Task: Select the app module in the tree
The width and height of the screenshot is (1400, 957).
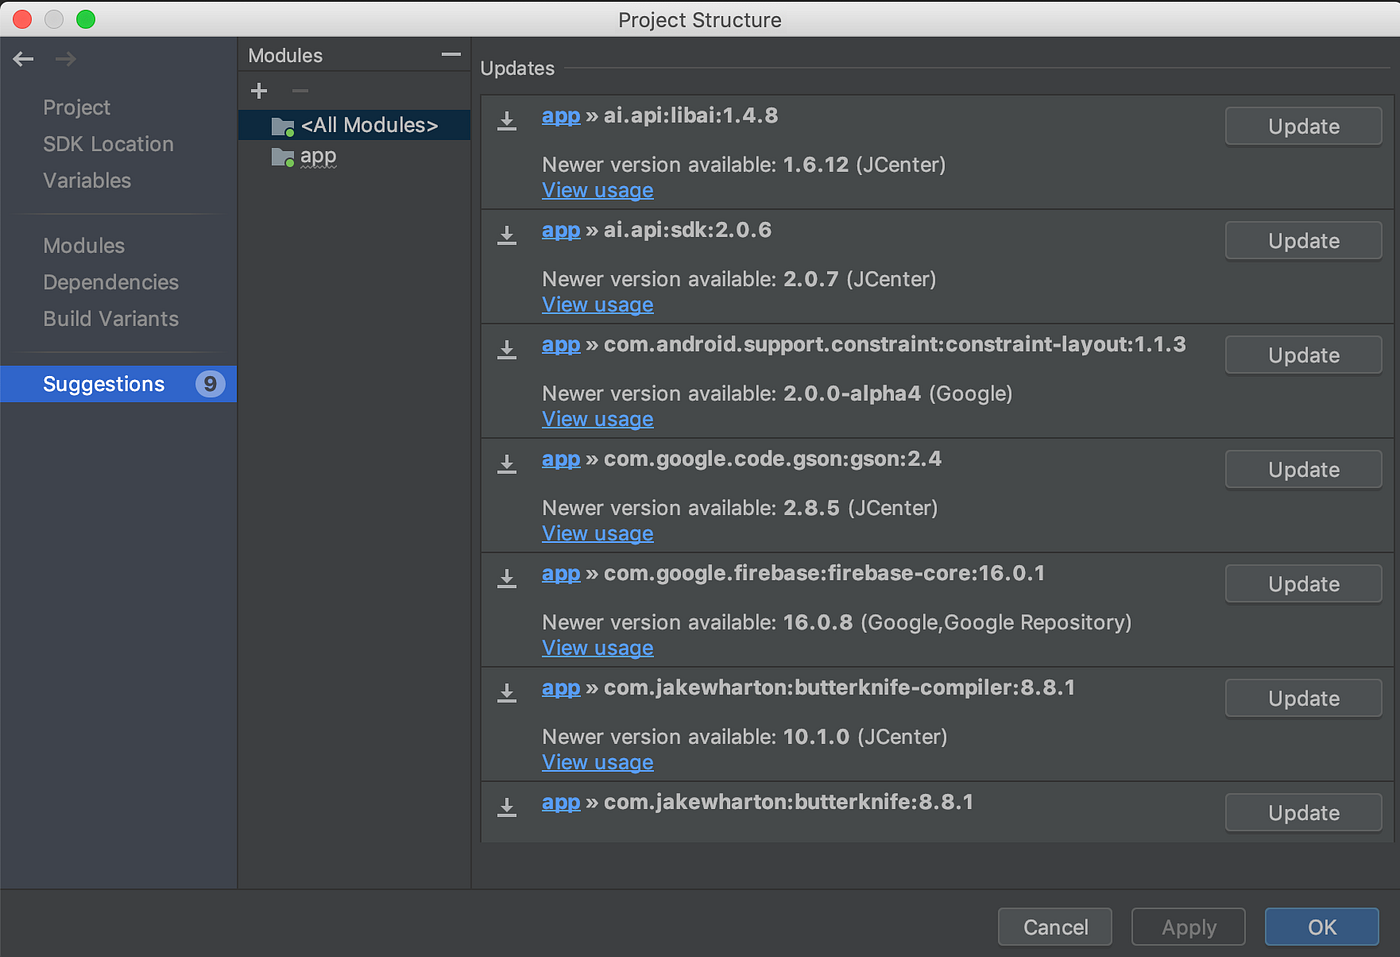Action: (x=317, y=156)
